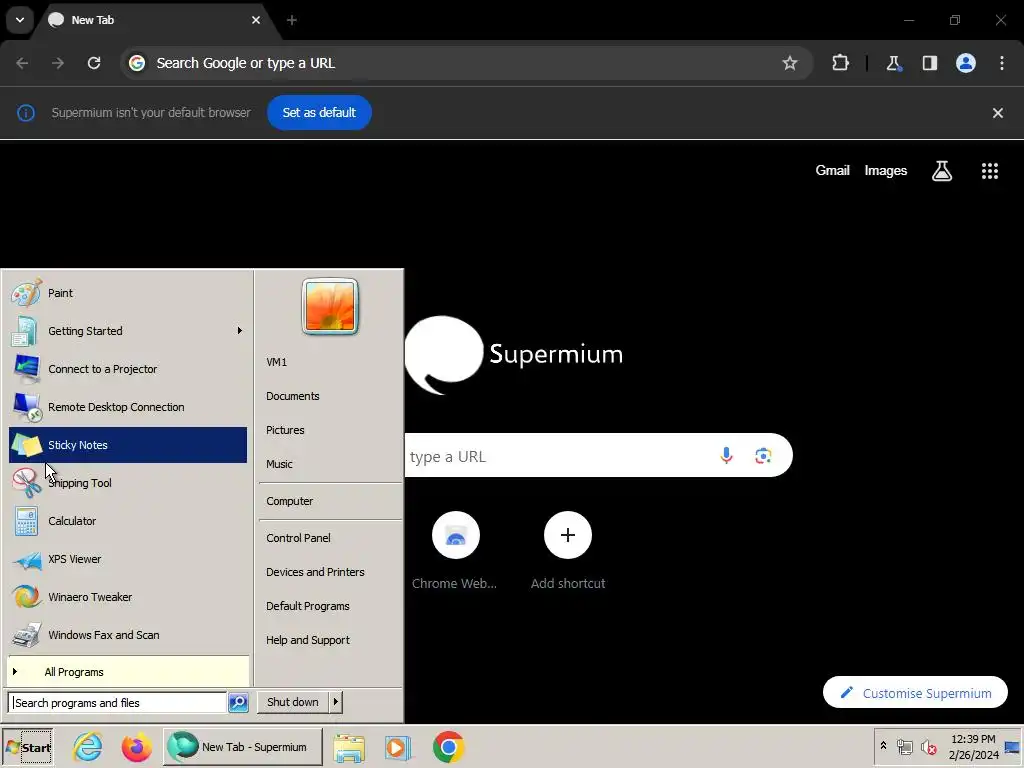Launch Sticky Notes
1024x768 pixels.
128,445
